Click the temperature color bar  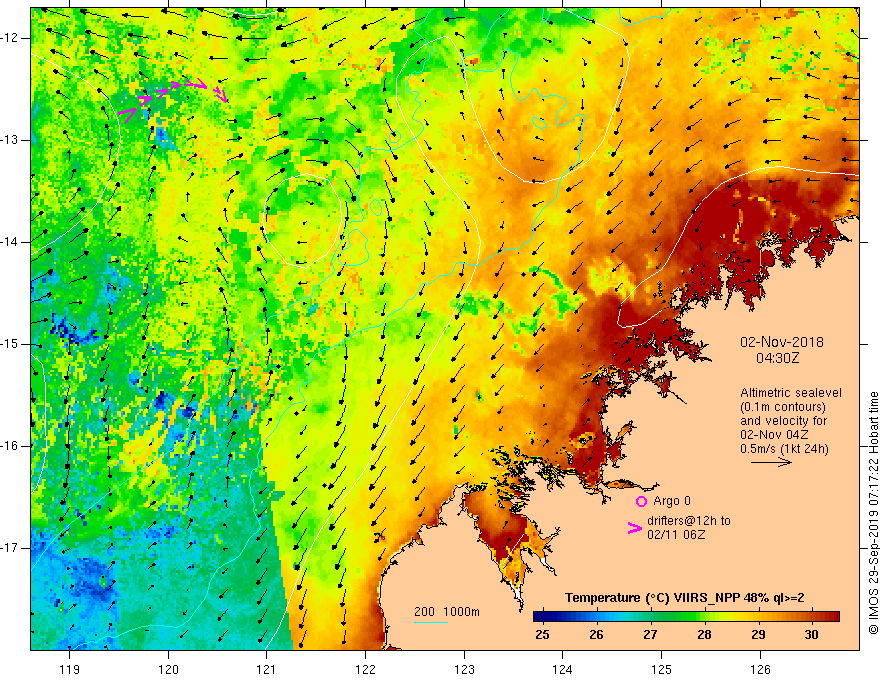(686, 617)
